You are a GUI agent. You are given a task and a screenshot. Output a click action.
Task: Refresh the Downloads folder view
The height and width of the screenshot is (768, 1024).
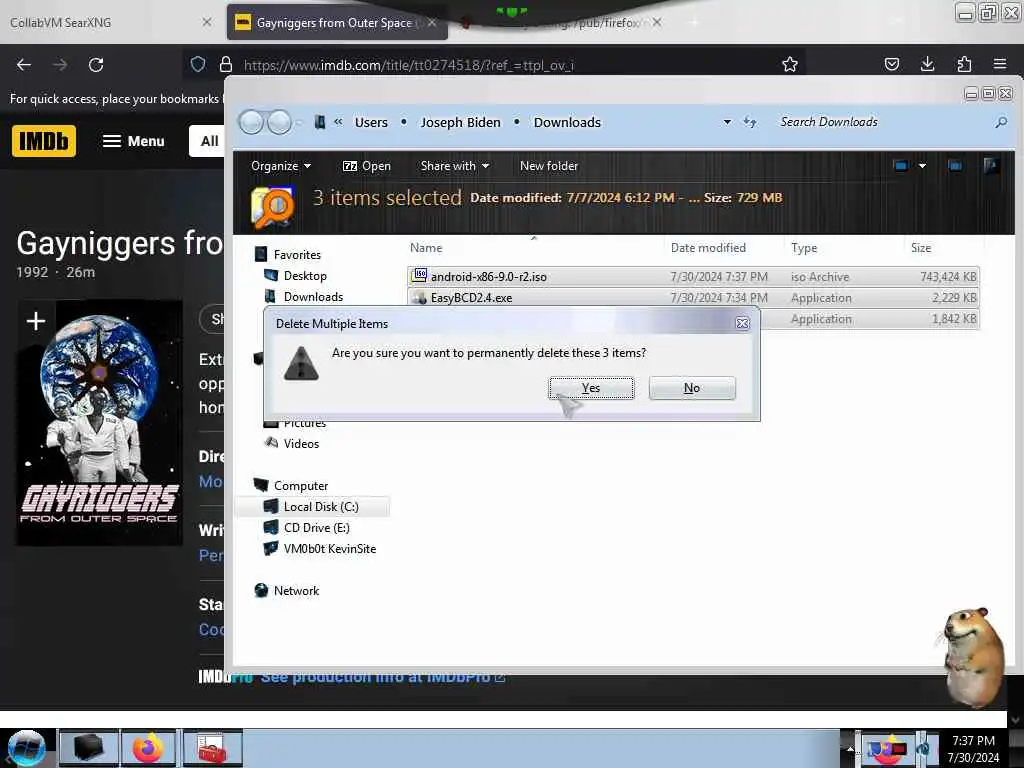(x=750, y=122)
